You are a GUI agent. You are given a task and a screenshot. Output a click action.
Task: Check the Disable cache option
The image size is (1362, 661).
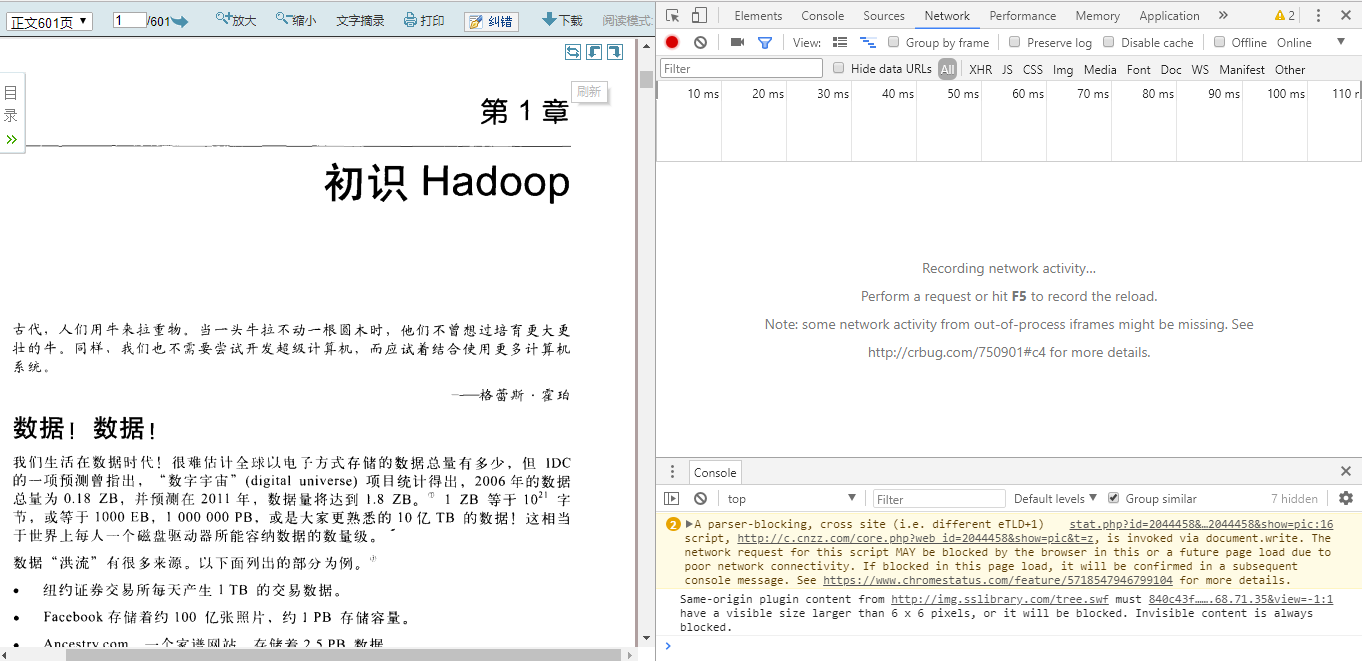pos(1109,42)
